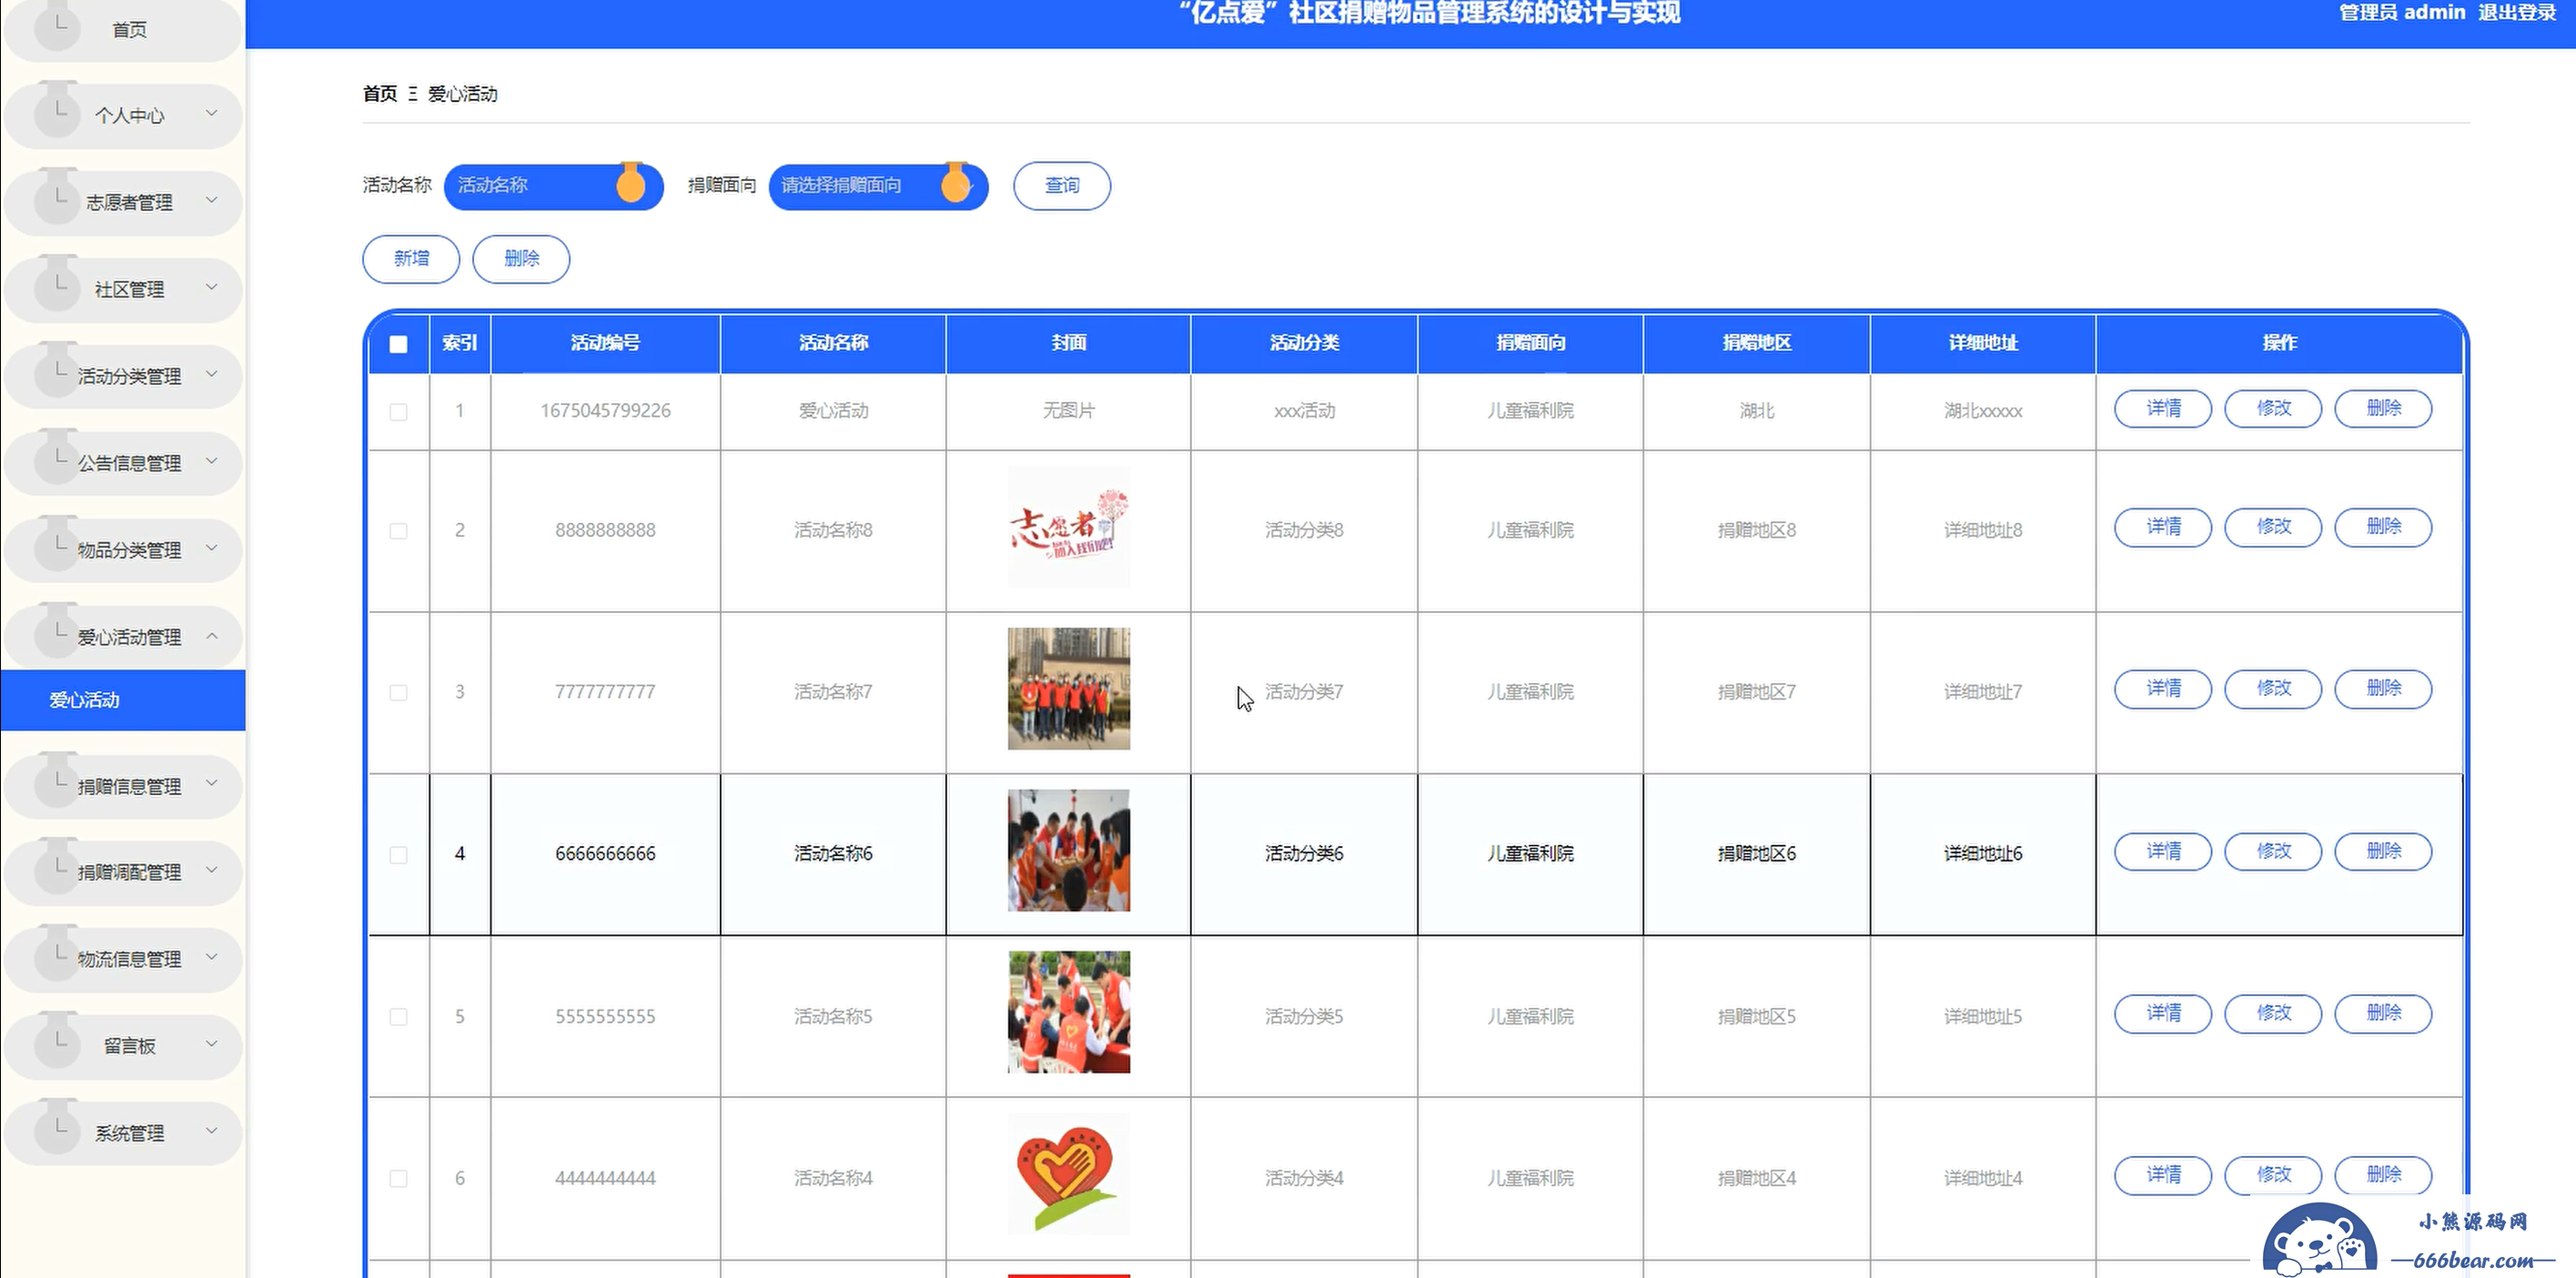This screenshot has width=2576, height=1278.
Task: Click the 留言板 sidebar icon
Action: [57, 1039]
